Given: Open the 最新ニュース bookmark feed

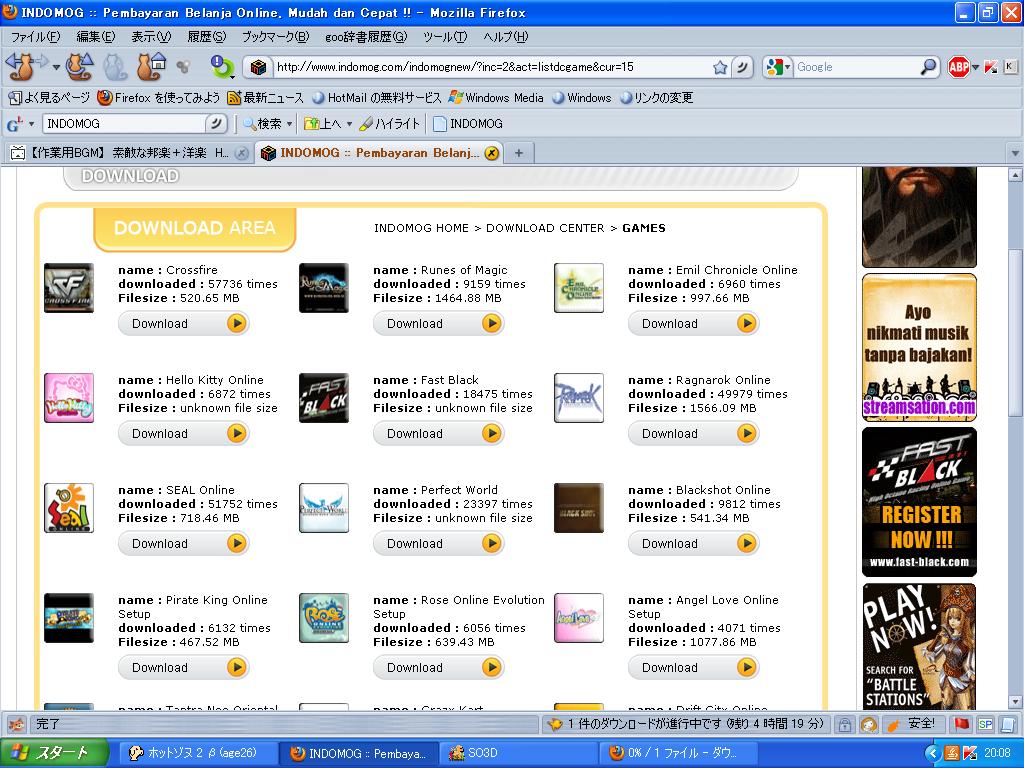Looking at the screenshot, I should 265,98.
